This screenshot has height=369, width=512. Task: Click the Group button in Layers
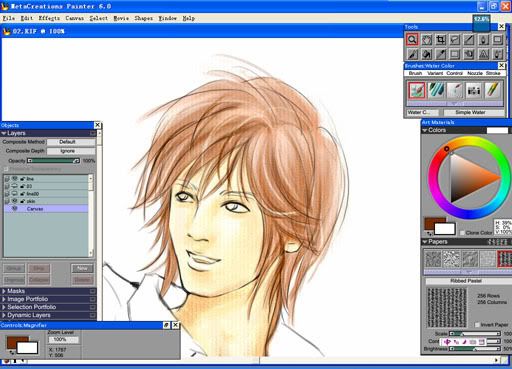(x=14, y=268)
